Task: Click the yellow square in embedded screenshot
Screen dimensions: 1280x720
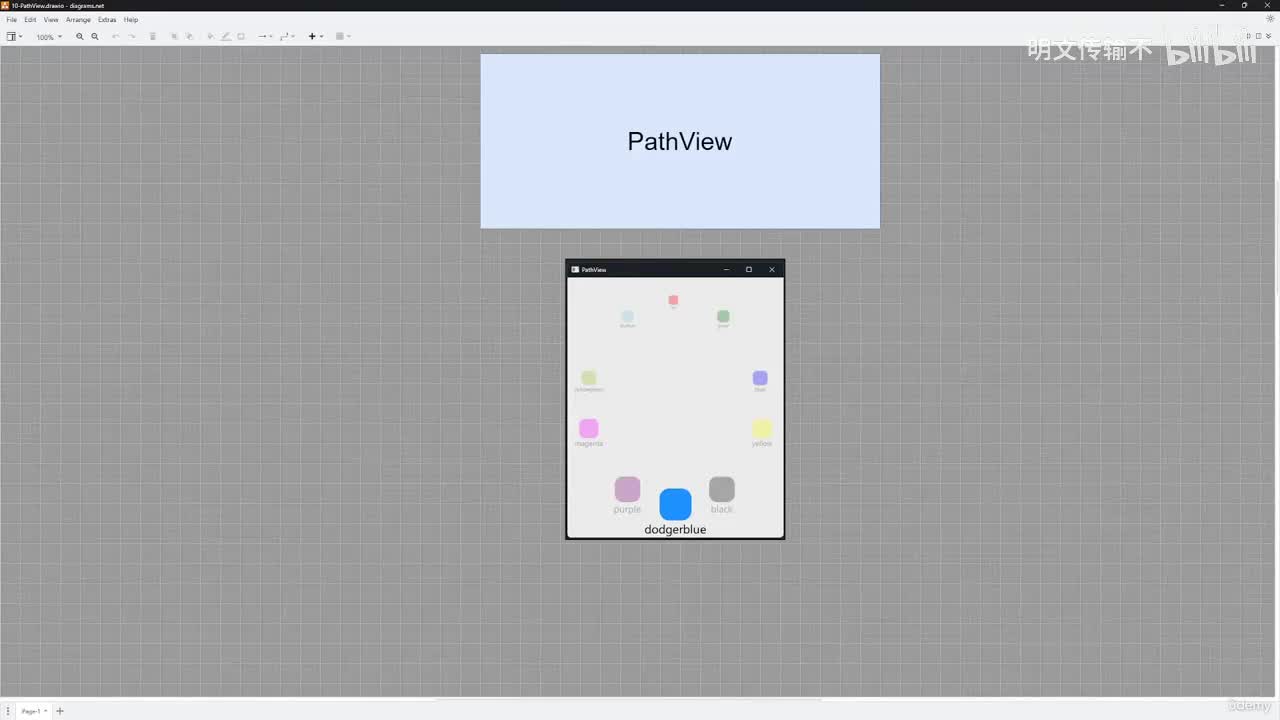Action: tap(762, 428)
